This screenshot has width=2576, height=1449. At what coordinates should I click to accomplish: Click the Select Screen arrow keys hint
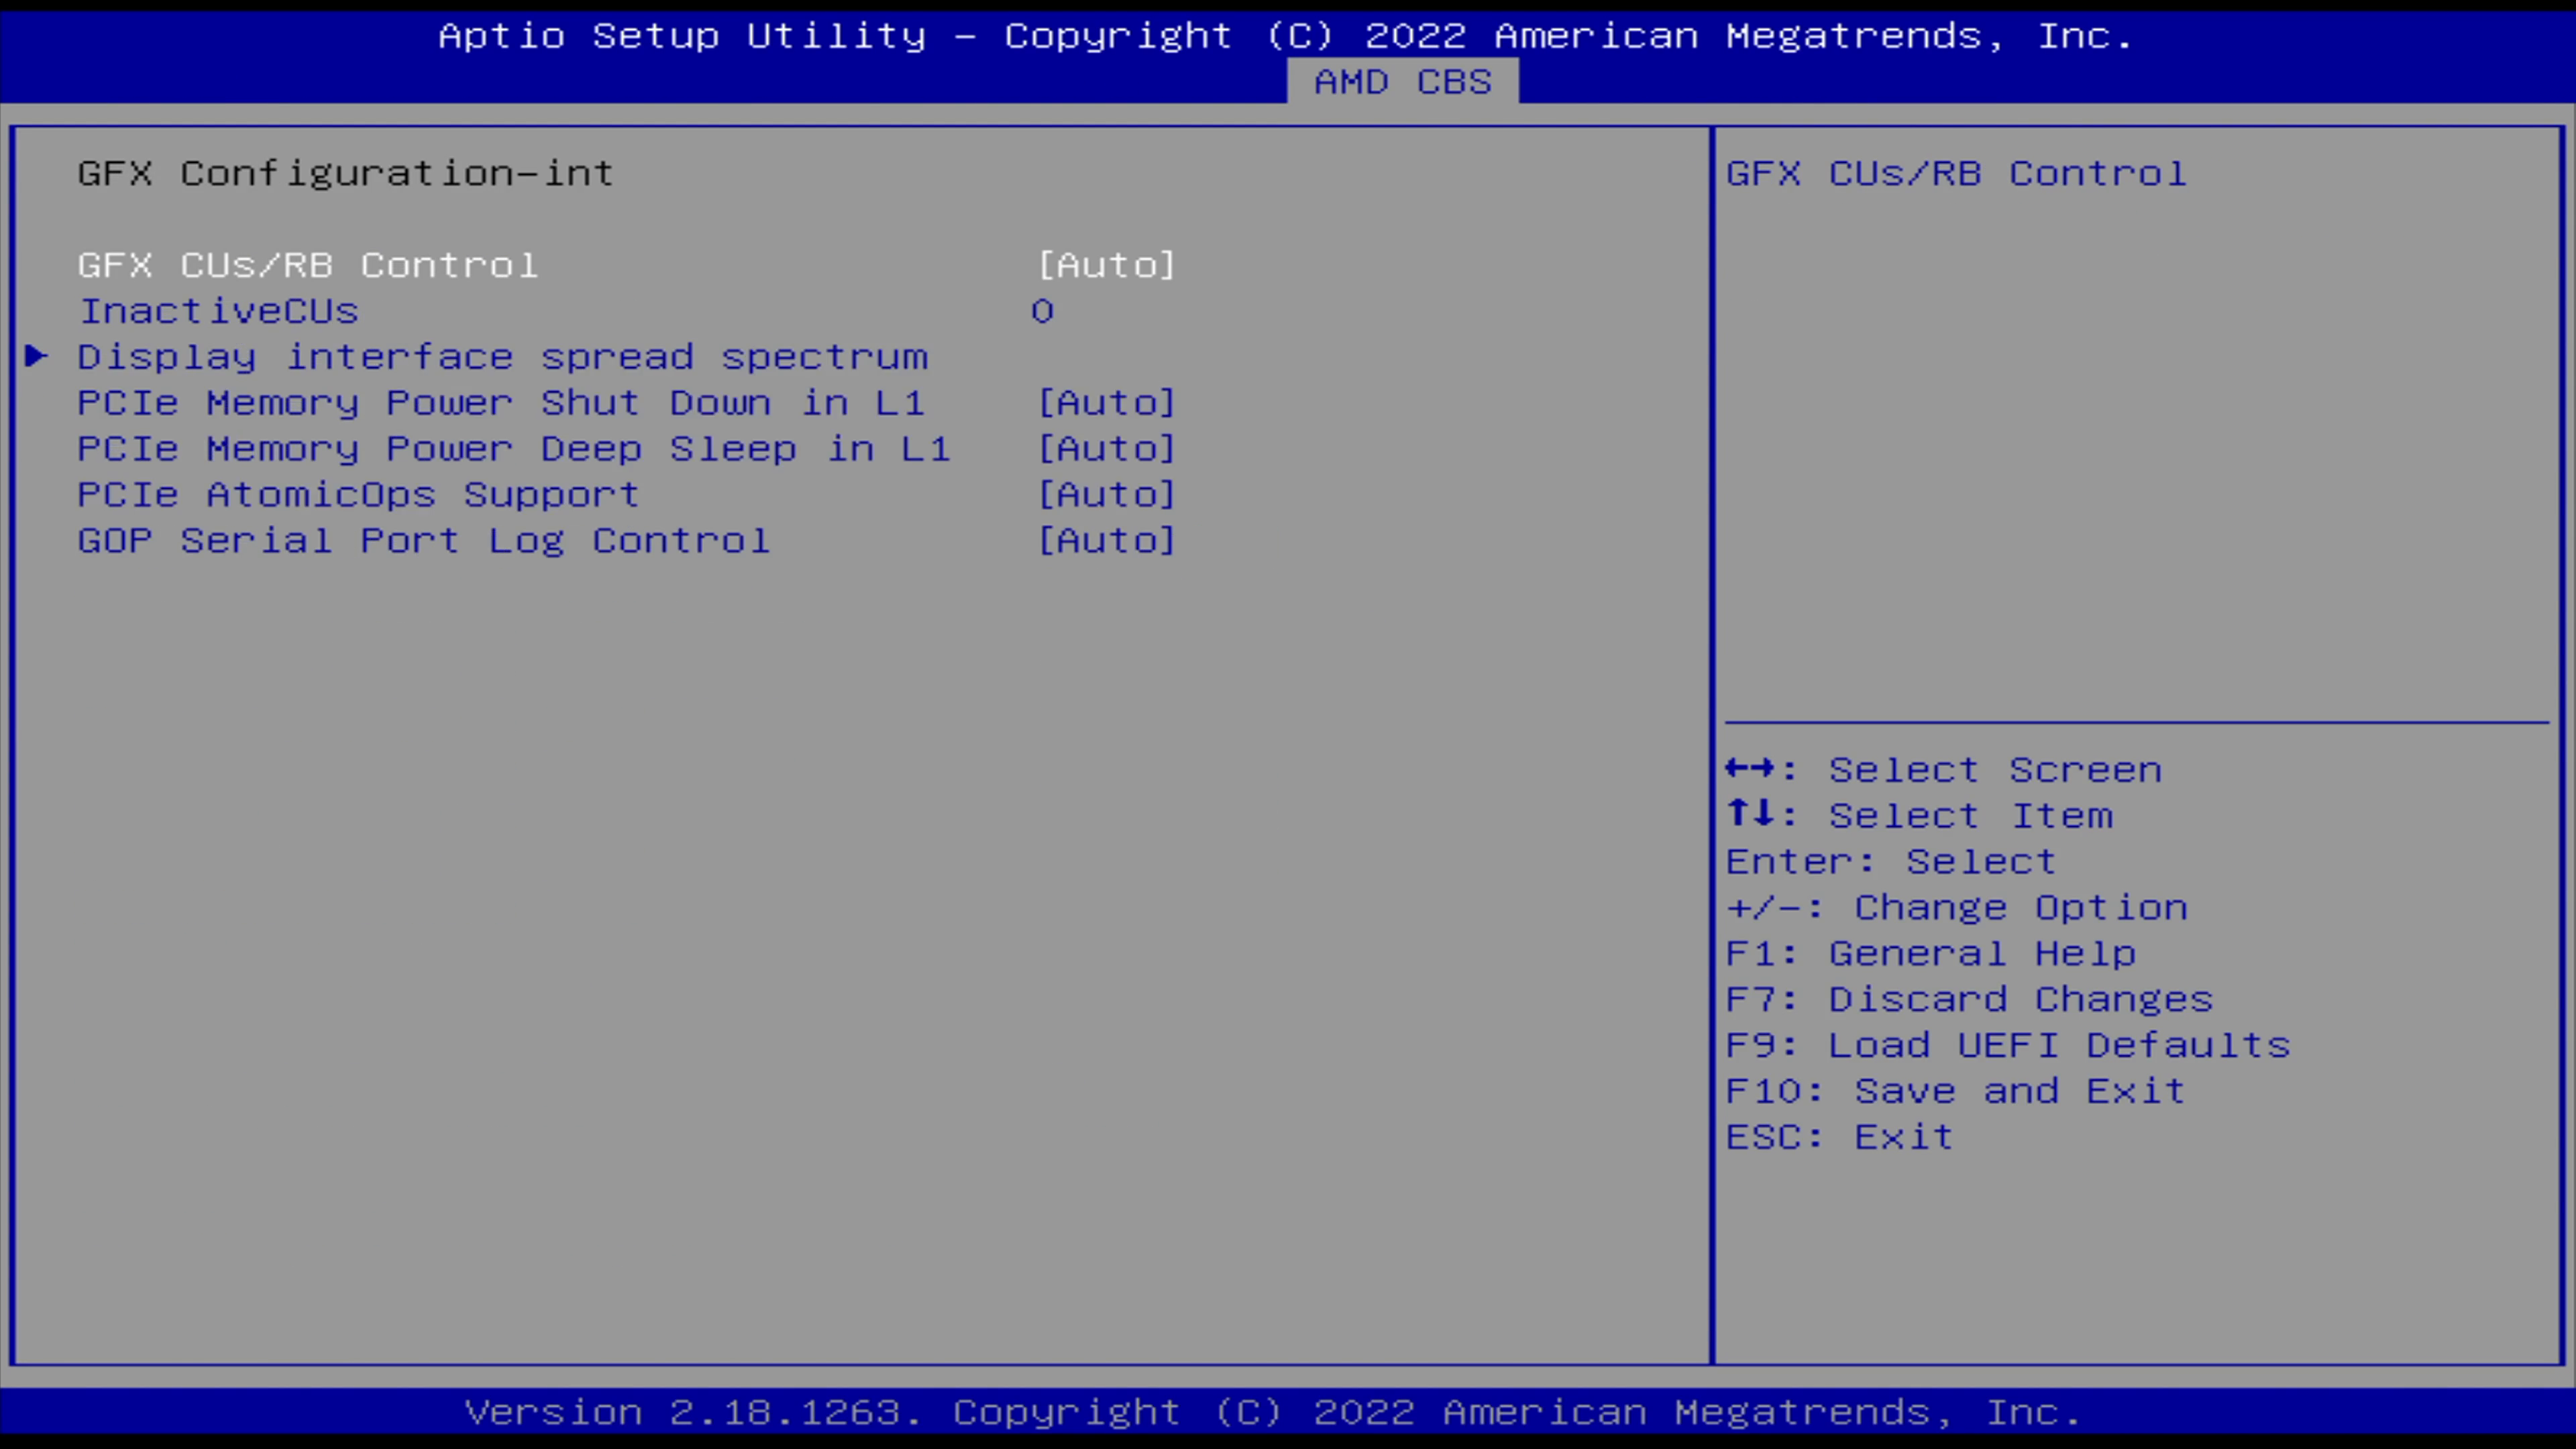pos(1944,769)
